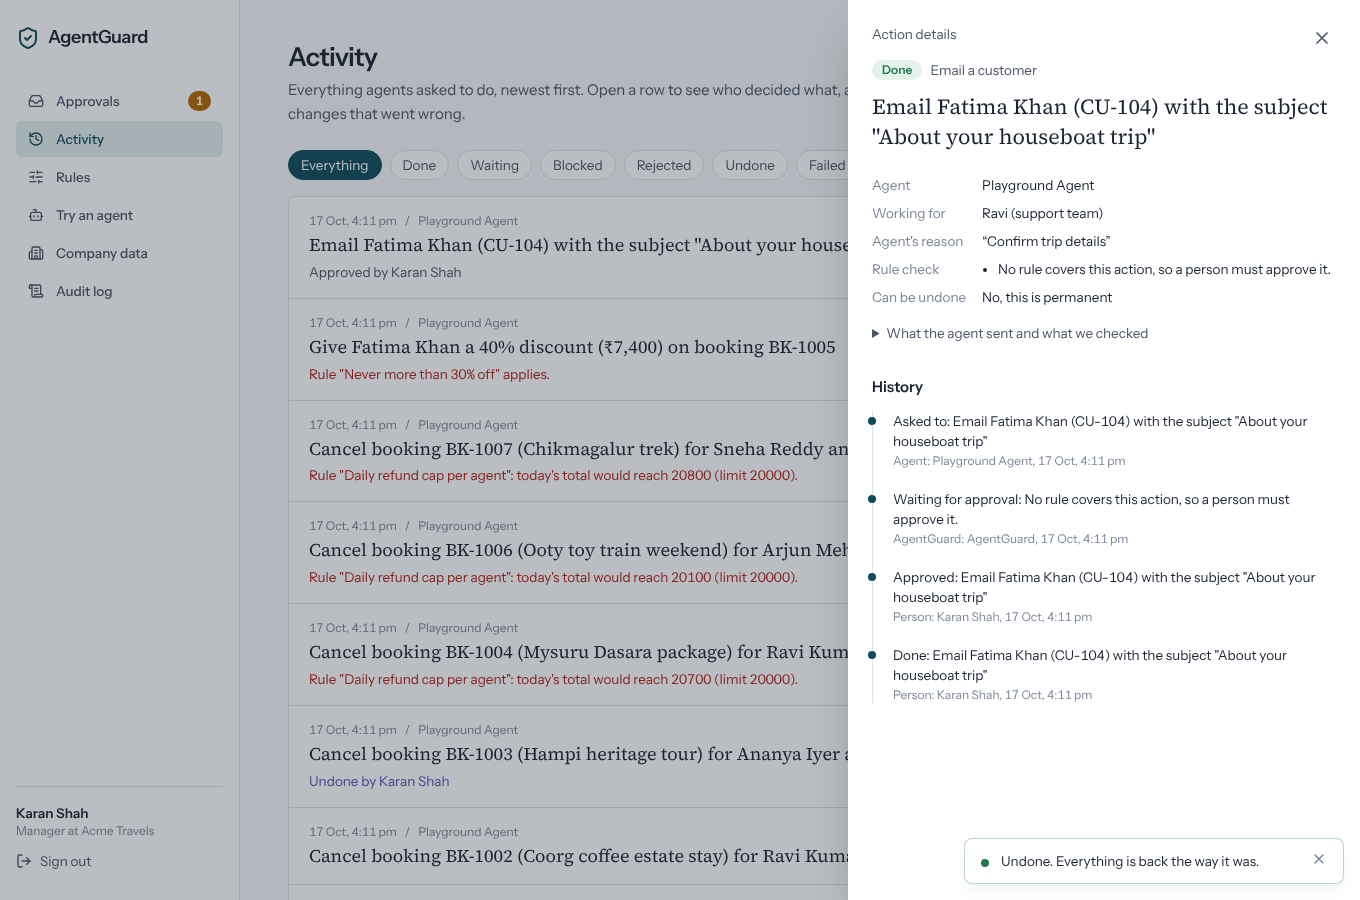1360x900 pixels.
Task: Open the 40% discount booking BK-1005 row
Action: (569, 349)
